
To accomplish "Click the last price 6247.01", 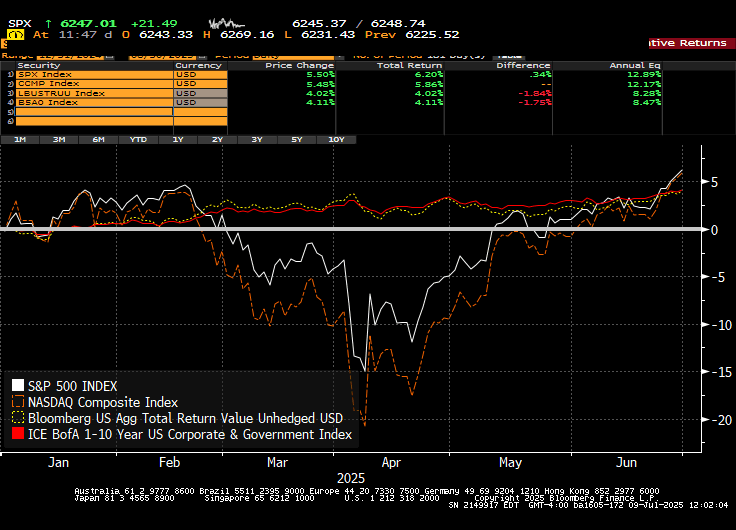I will (88, 23).
